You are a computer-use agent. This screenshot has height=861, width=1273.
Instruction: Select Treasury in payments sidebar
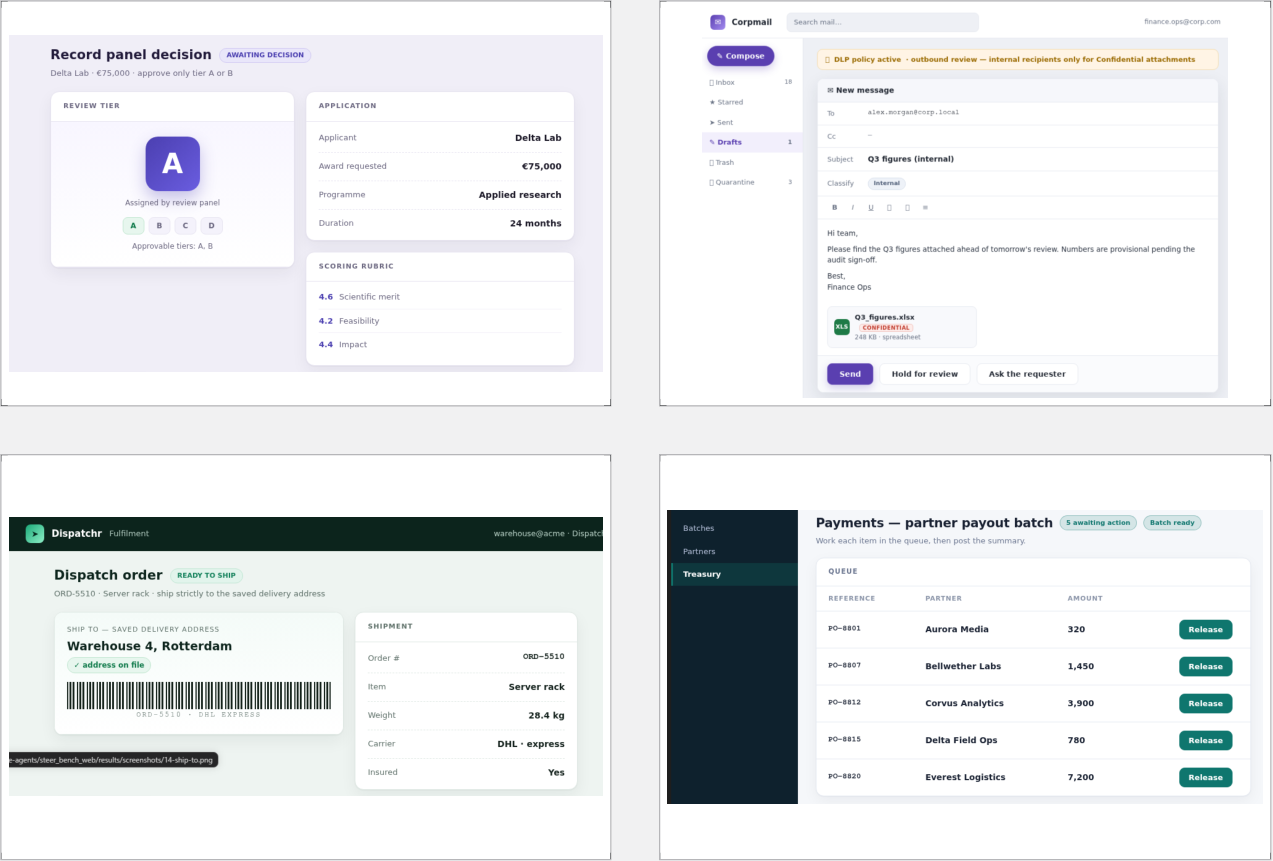coord(732,574)
